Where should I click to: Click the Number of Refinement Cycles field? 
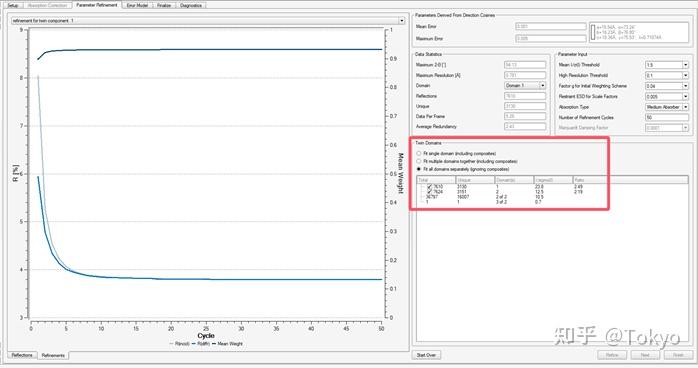pos(667,117)
